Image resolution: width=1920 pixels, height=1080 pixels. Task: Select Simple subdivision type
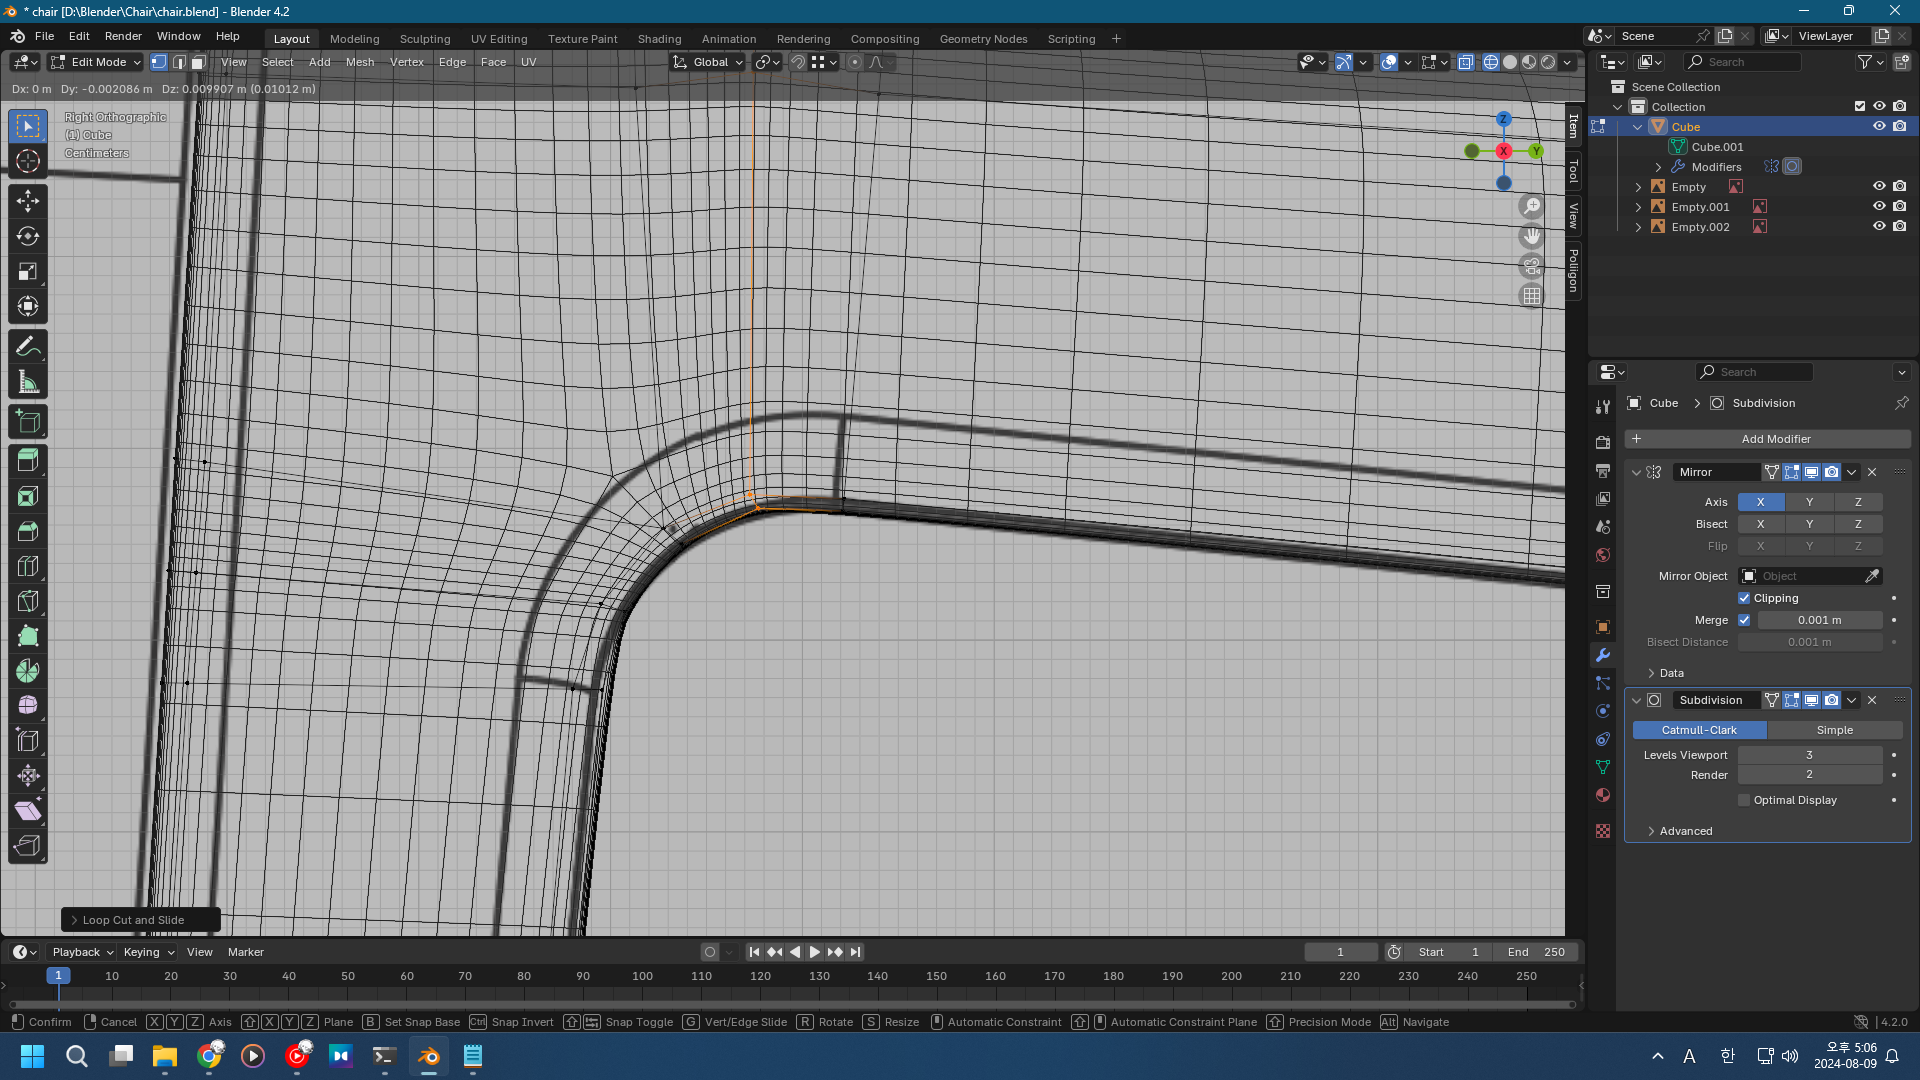pos(1834,730)
